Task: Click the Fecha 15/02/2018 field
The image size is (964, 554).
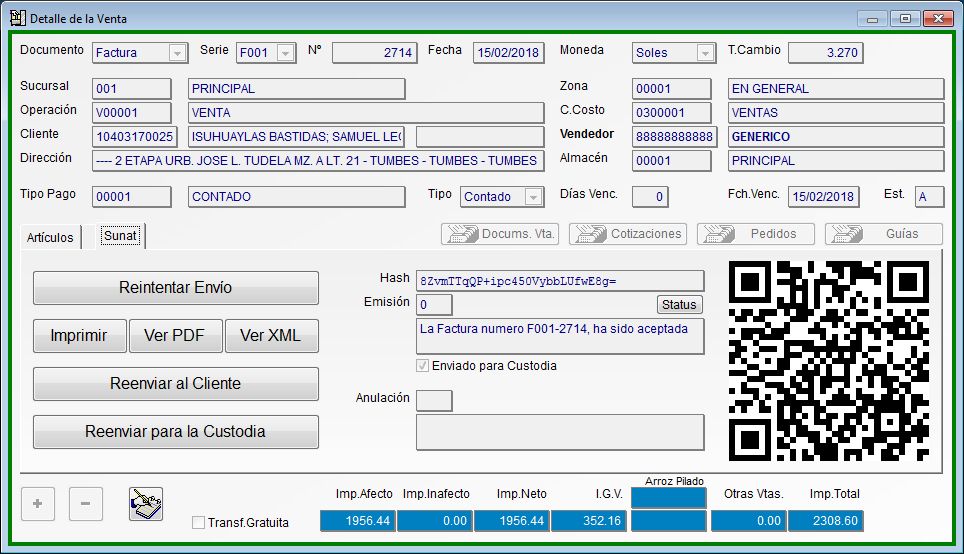Action: [x=509, y=53]
